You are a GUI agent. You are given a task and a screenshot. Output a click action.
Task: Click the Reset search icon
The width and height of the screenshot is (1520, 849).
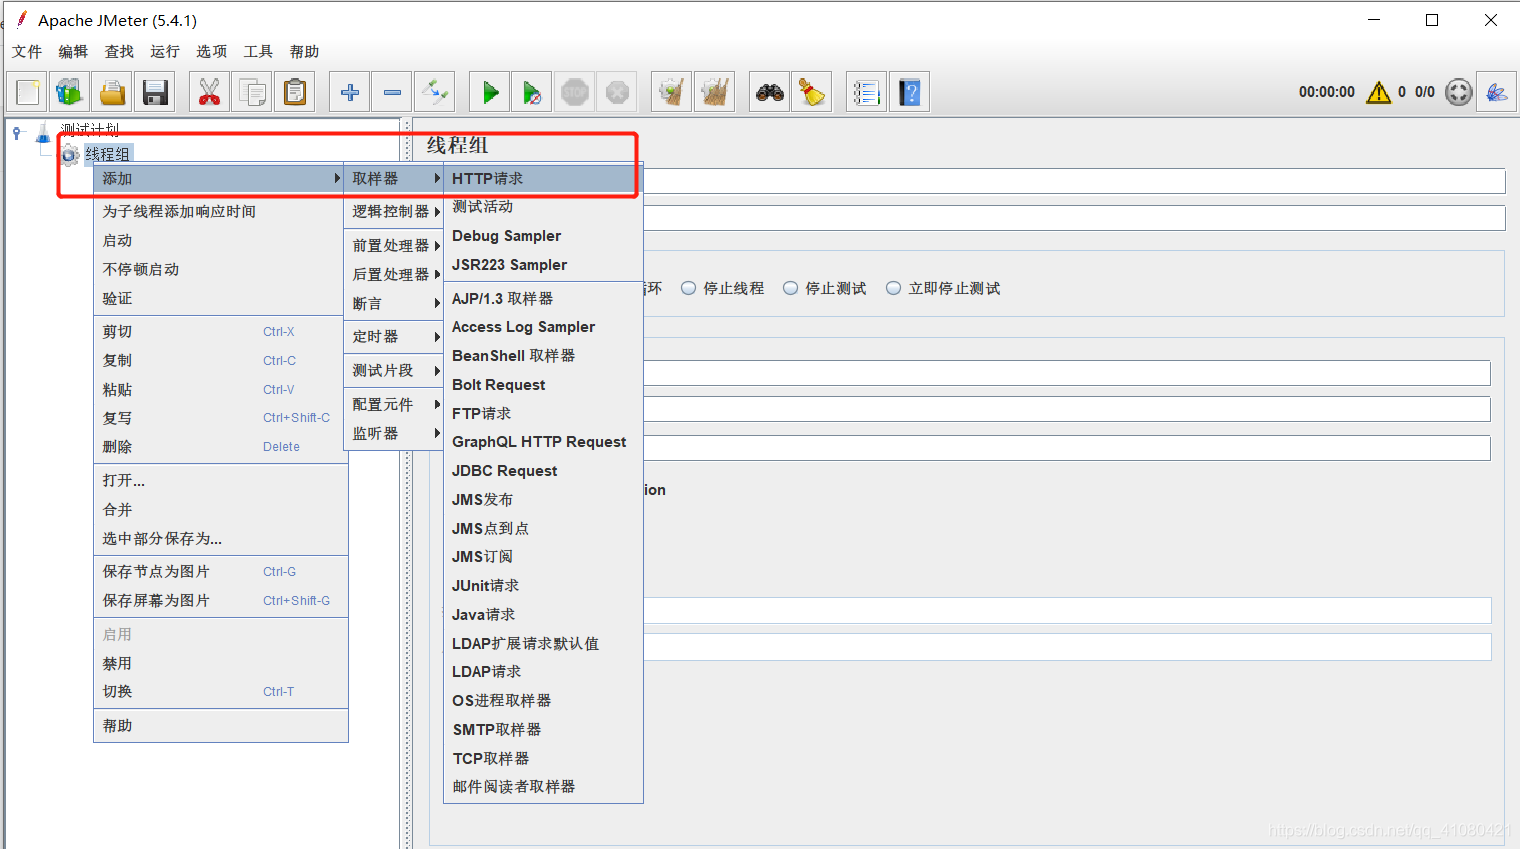pos(812,92)
